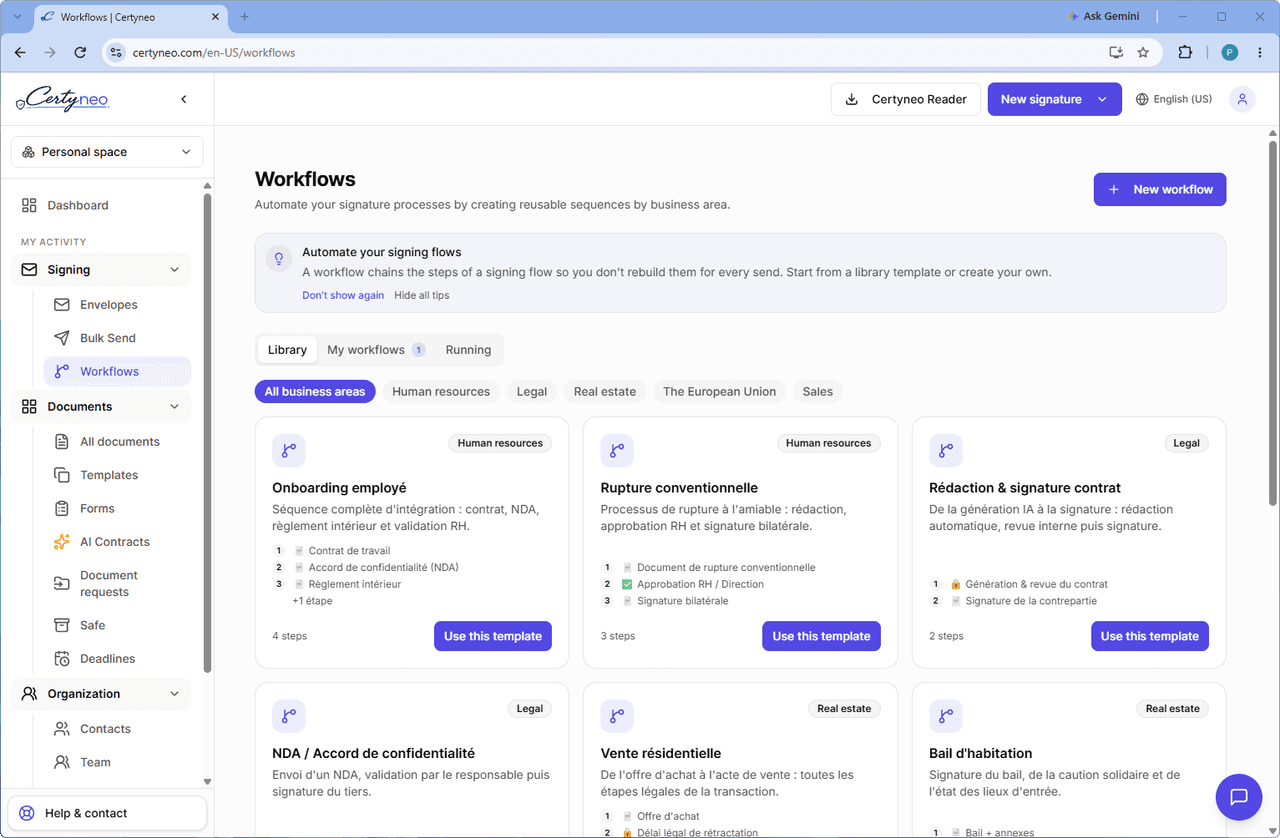
Task: Open Document requests in the sidebar
Action: 117,583
